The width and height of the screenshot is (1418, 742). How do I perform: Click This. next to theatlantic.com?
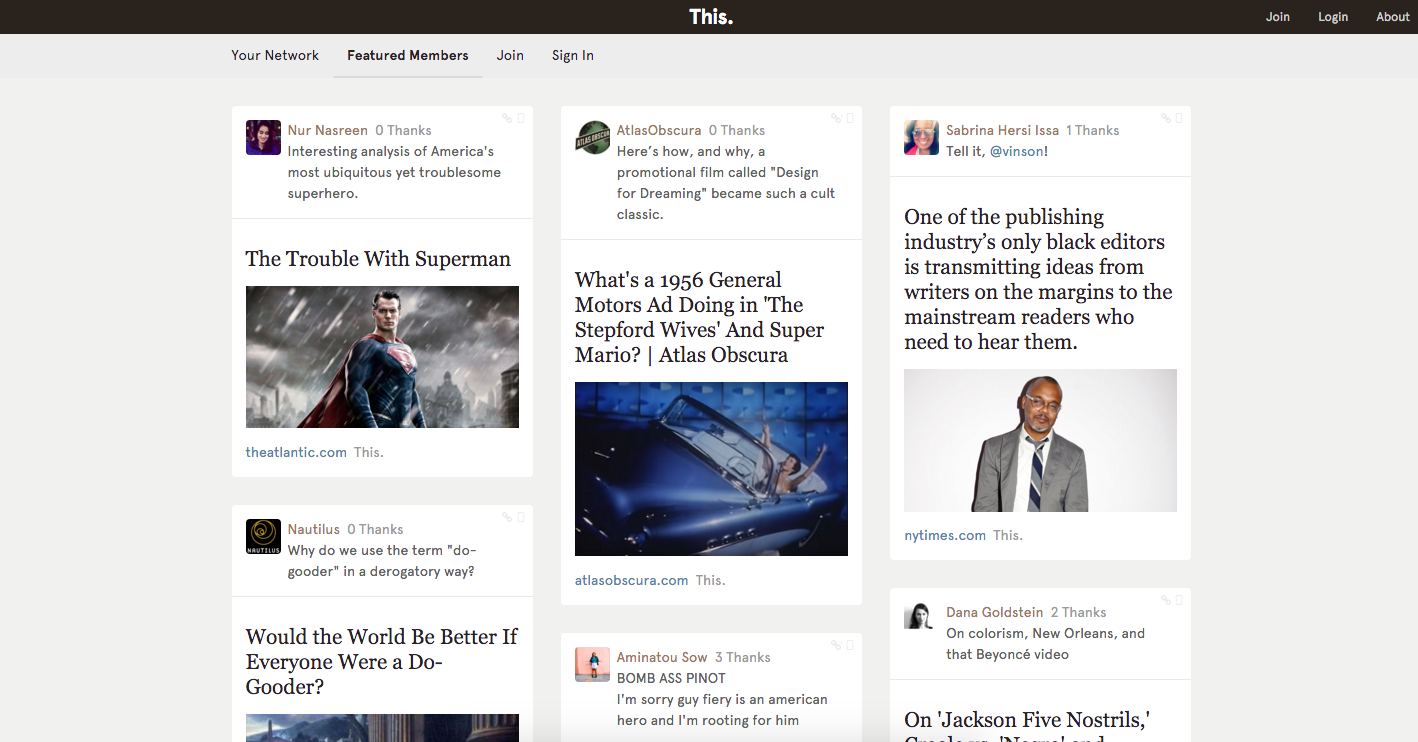click(368, 453)
